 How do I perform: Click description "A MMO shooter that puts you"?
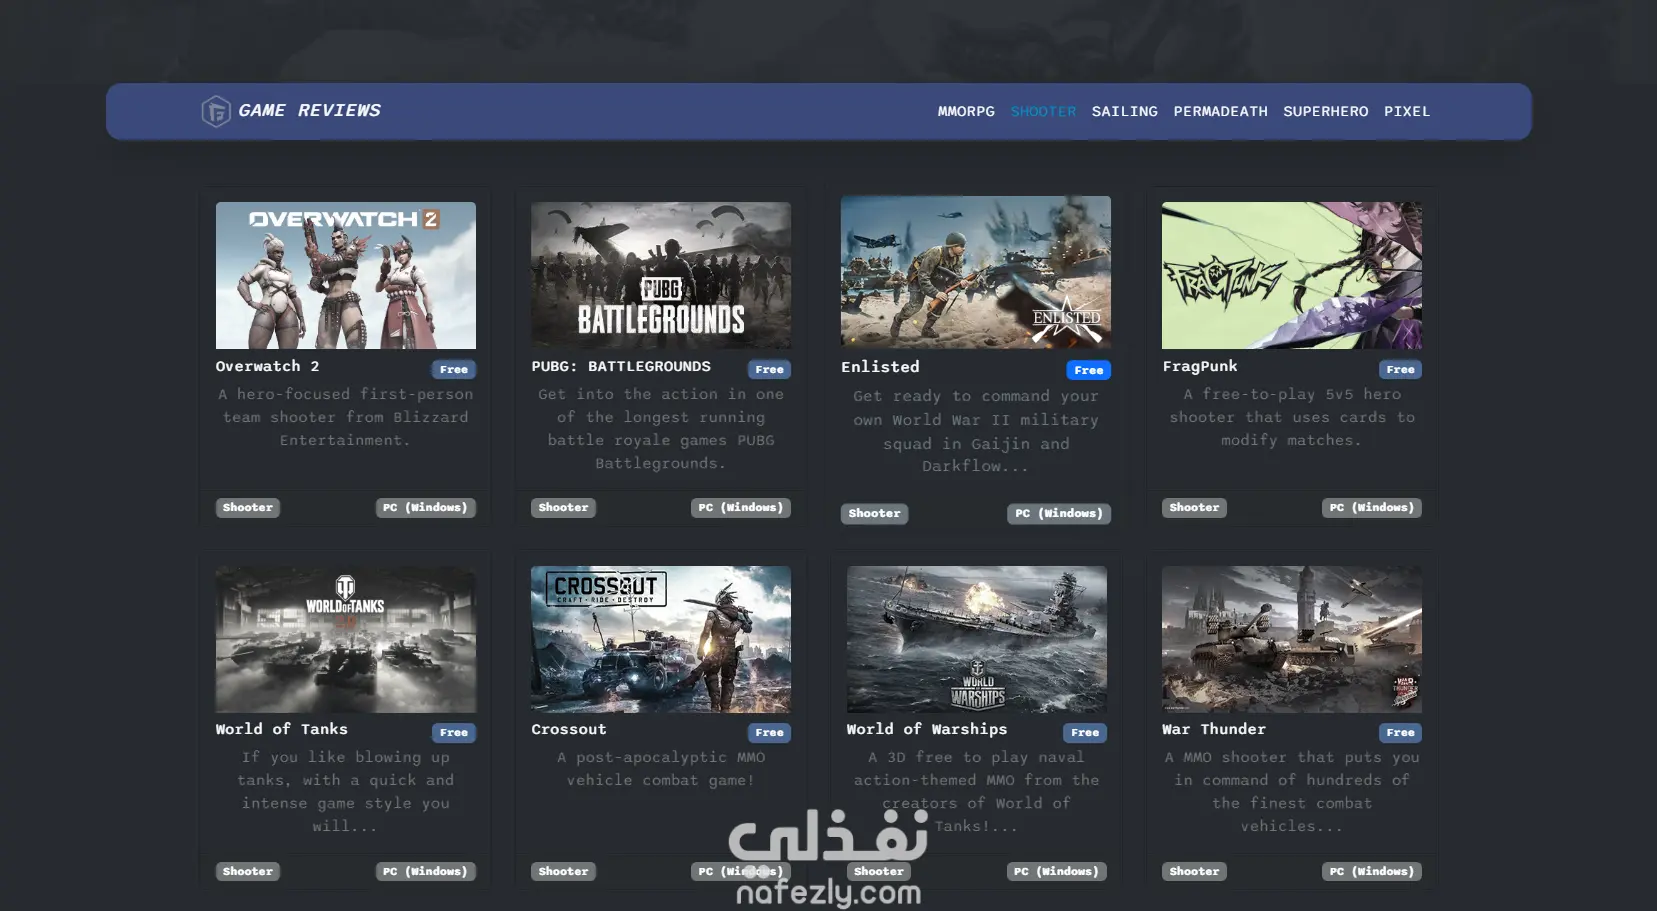pos(1292,791)
